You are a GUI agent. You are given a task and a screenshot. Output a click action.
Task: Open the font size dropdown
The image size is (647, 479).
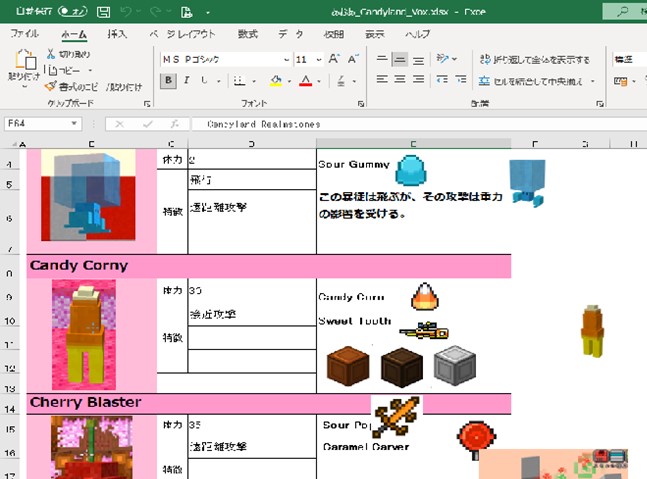coord(319,60)
